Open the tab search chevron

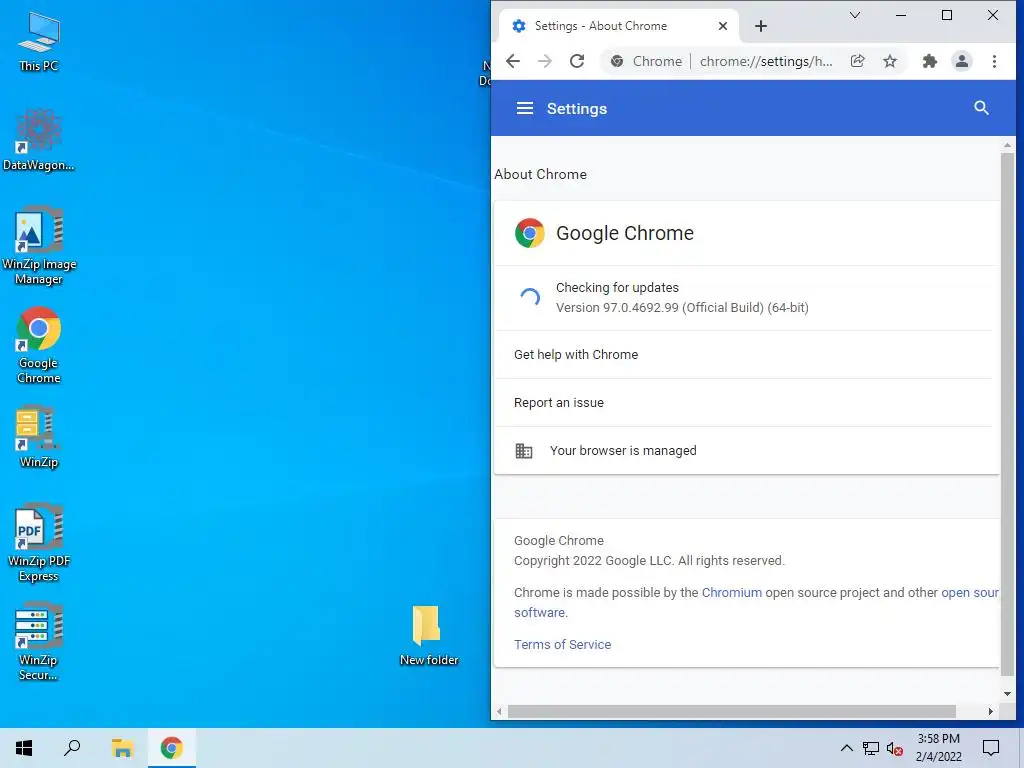[x=855, y=15]
